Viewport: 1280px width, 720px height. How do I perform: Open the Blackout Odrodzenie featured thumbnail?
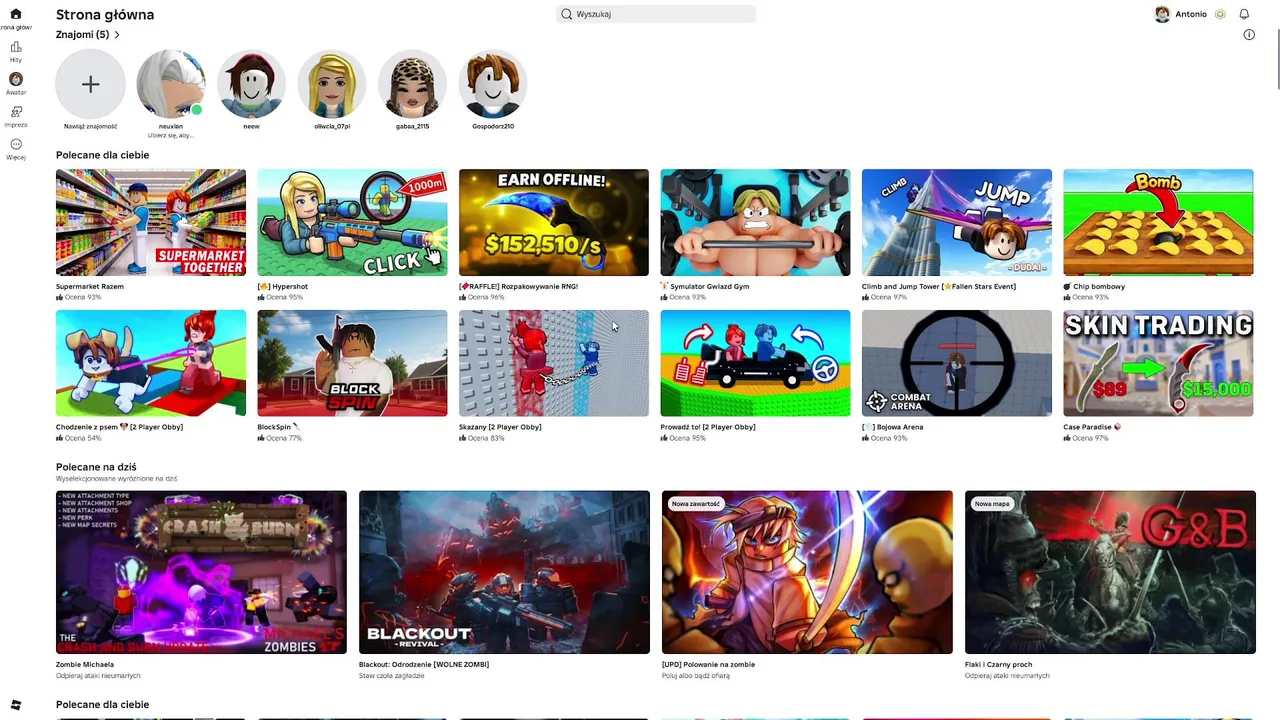(x=504, y=572)
